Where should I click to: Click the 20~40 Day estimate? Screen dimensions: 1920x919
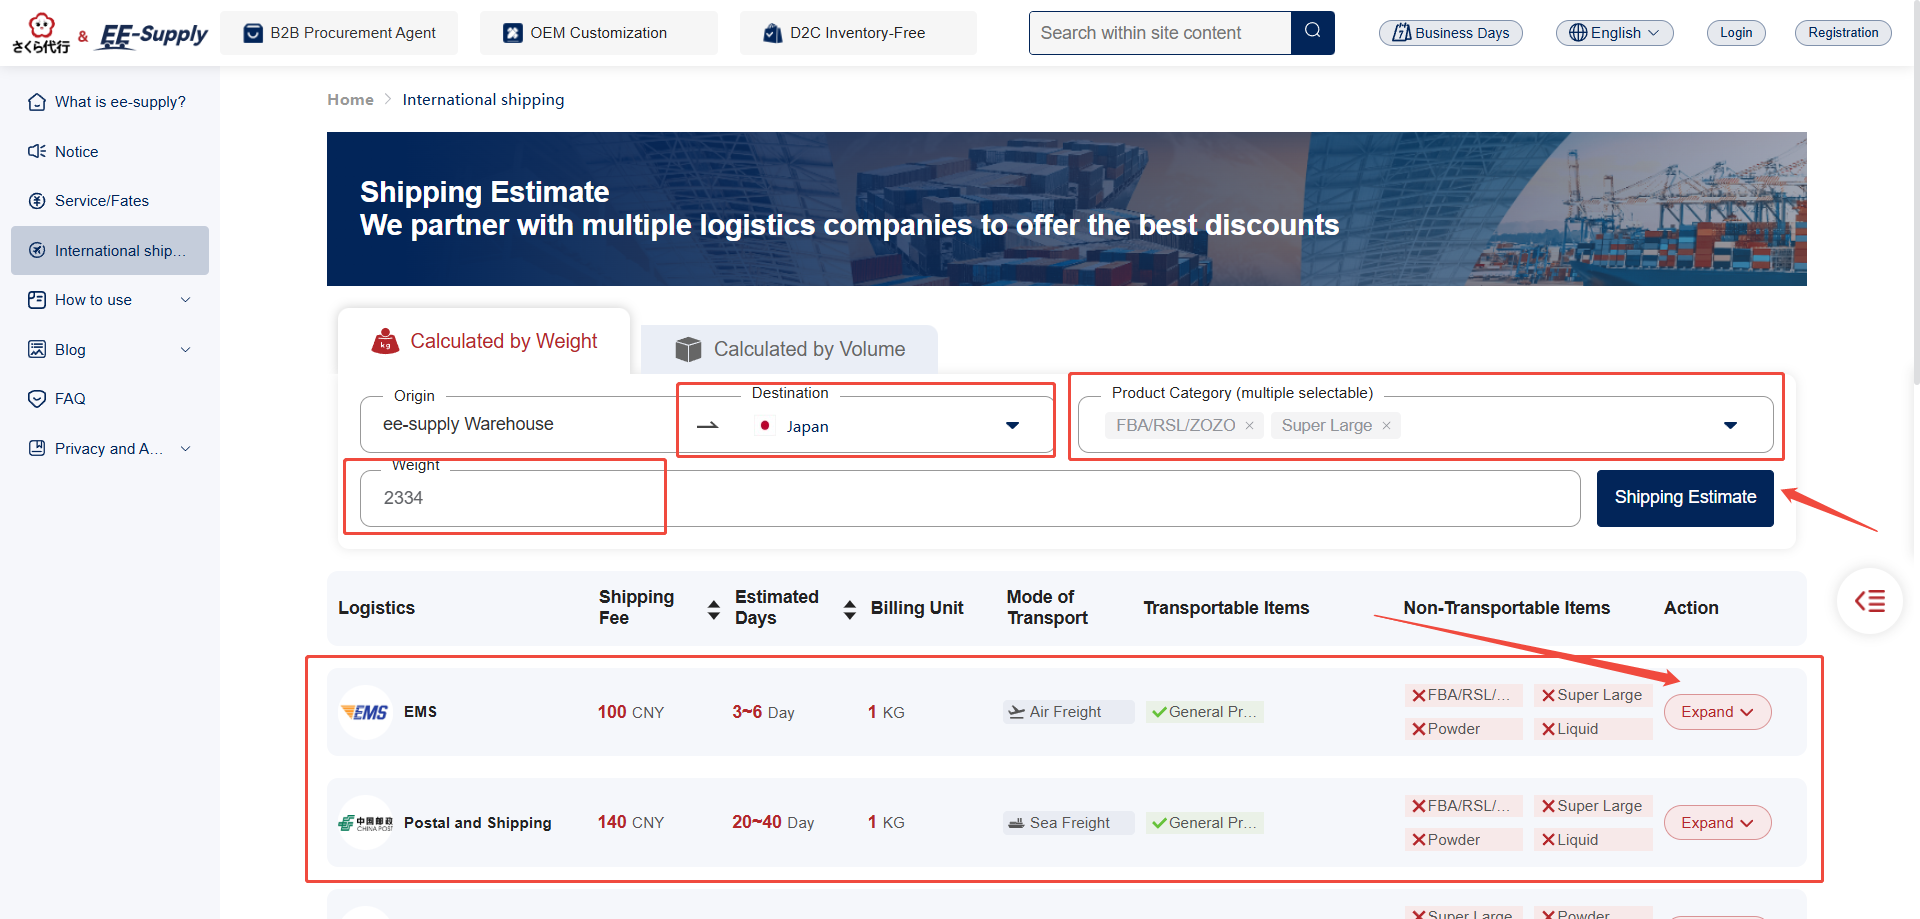tap(773, 822)
